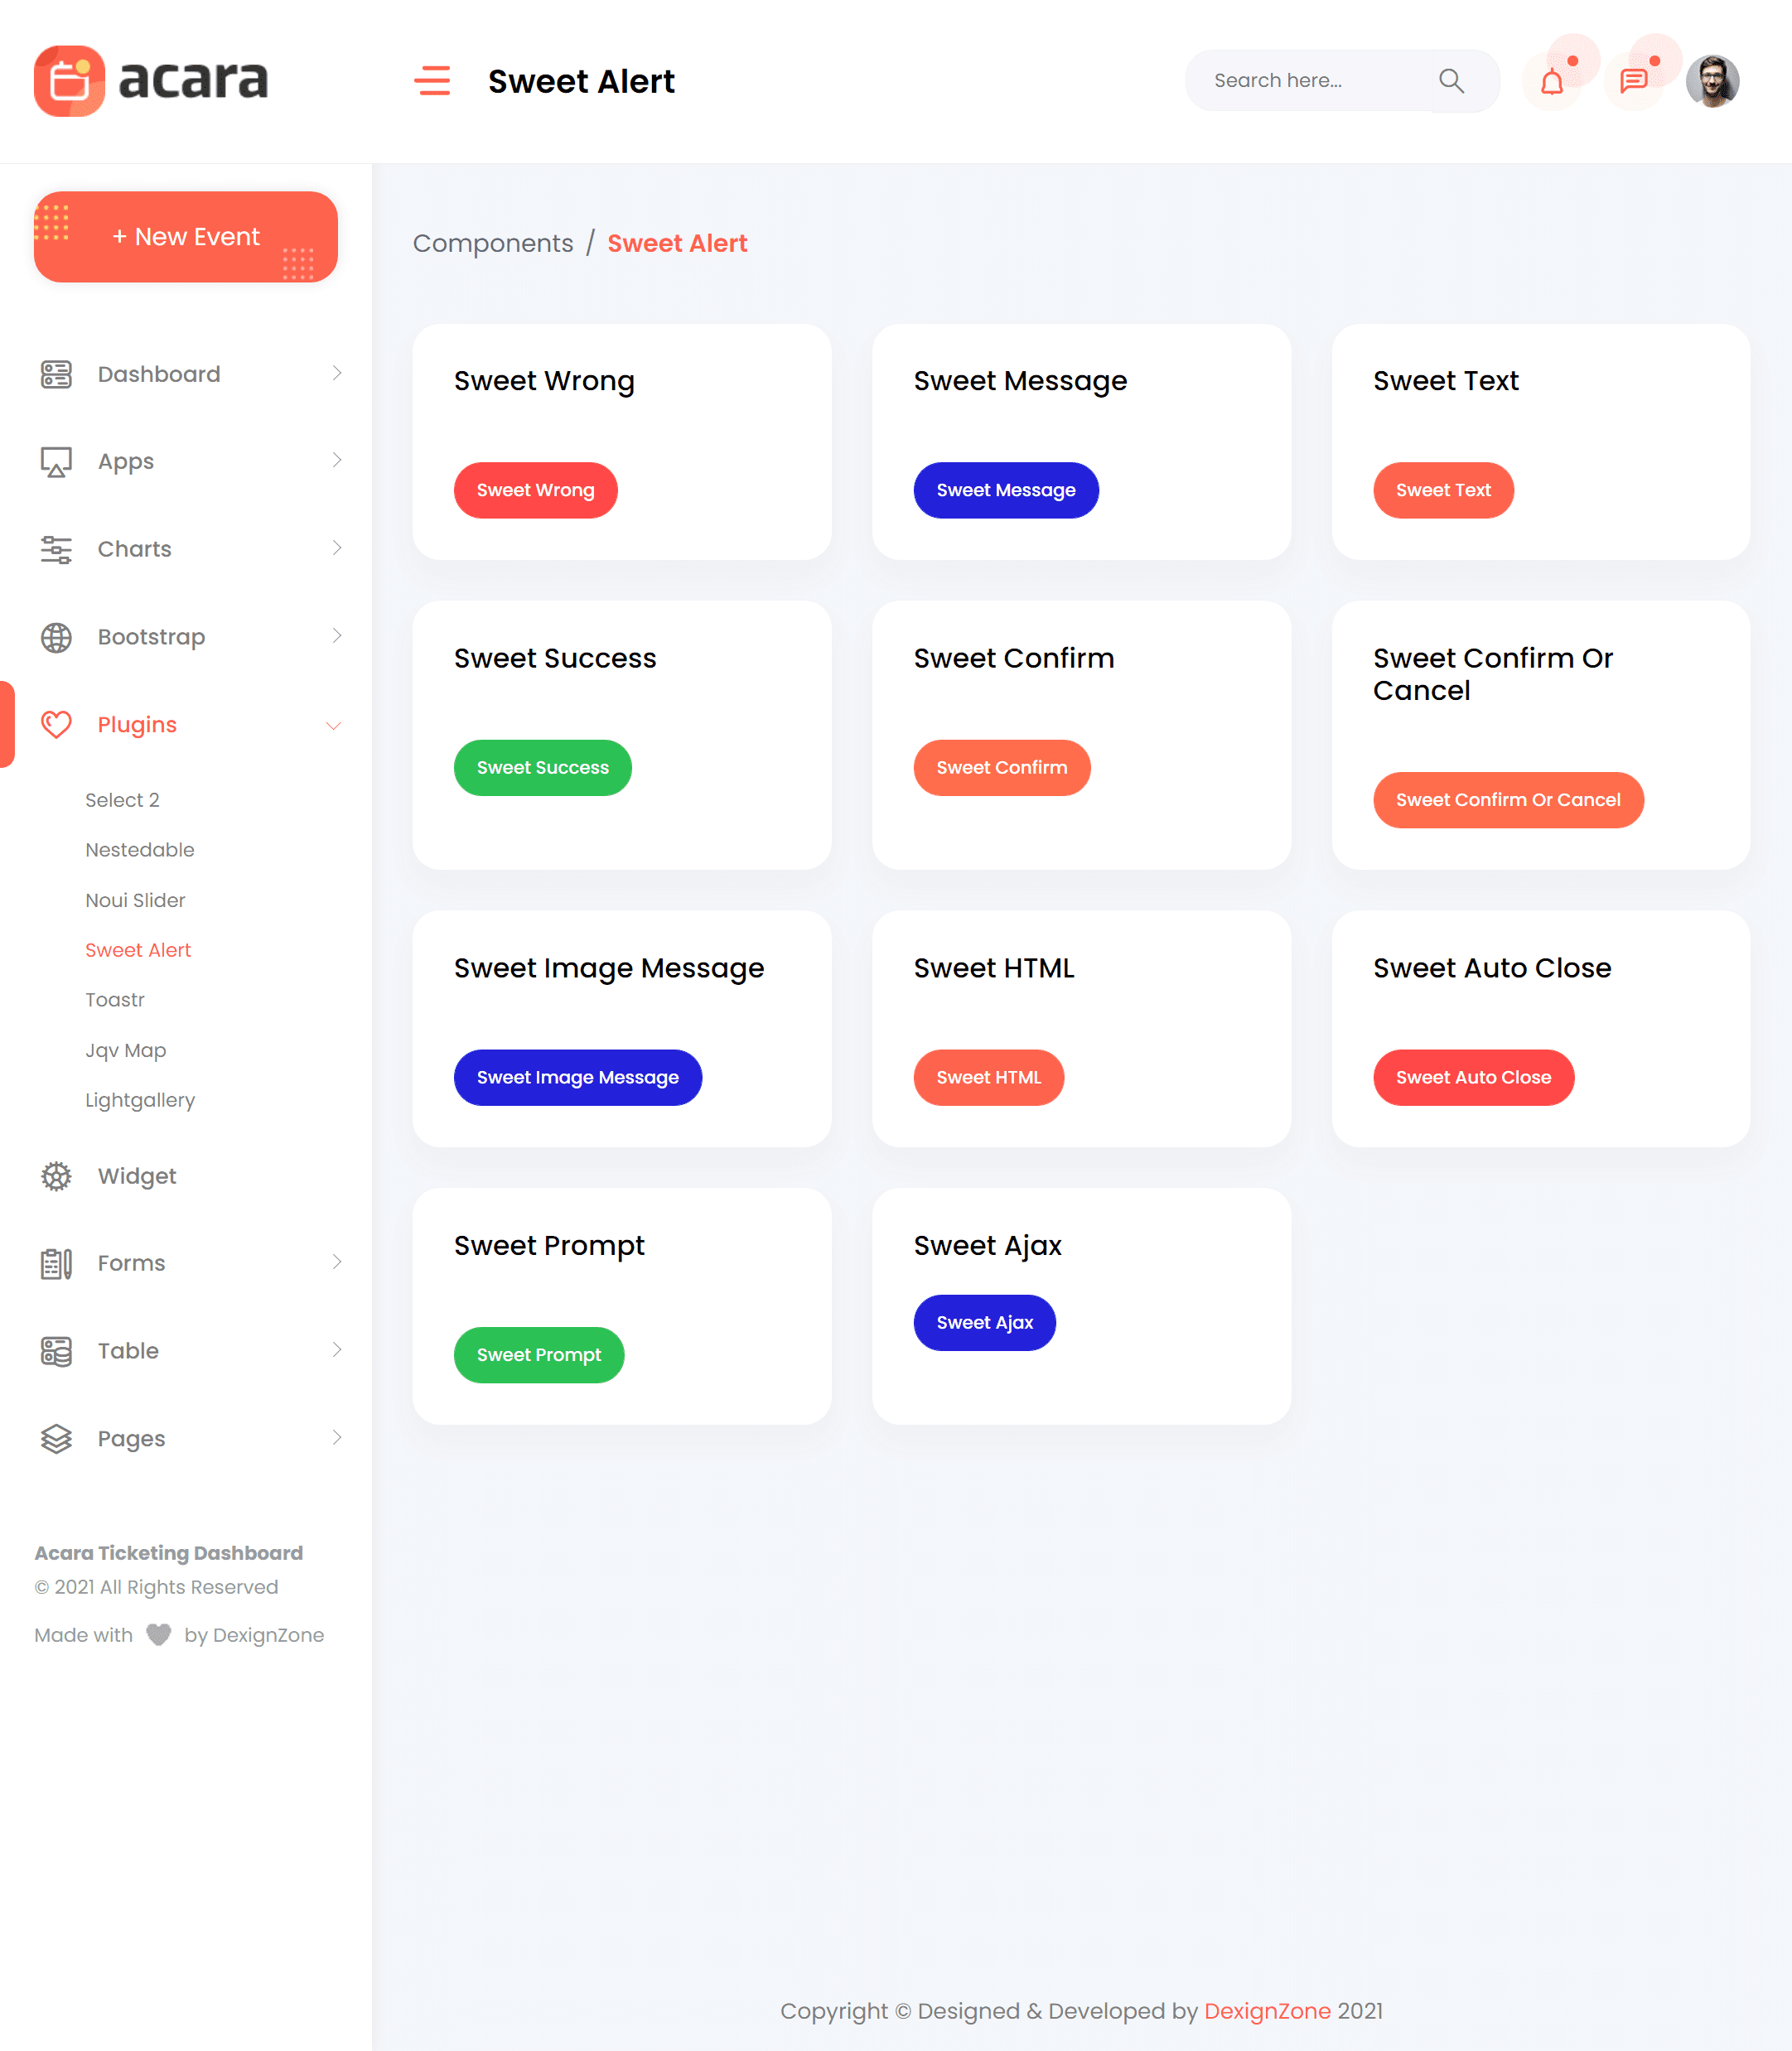The height and width of the screenshot is (2051, 1792).
Task: Open the chat messages icon
Action: [x=1633, y=82]
